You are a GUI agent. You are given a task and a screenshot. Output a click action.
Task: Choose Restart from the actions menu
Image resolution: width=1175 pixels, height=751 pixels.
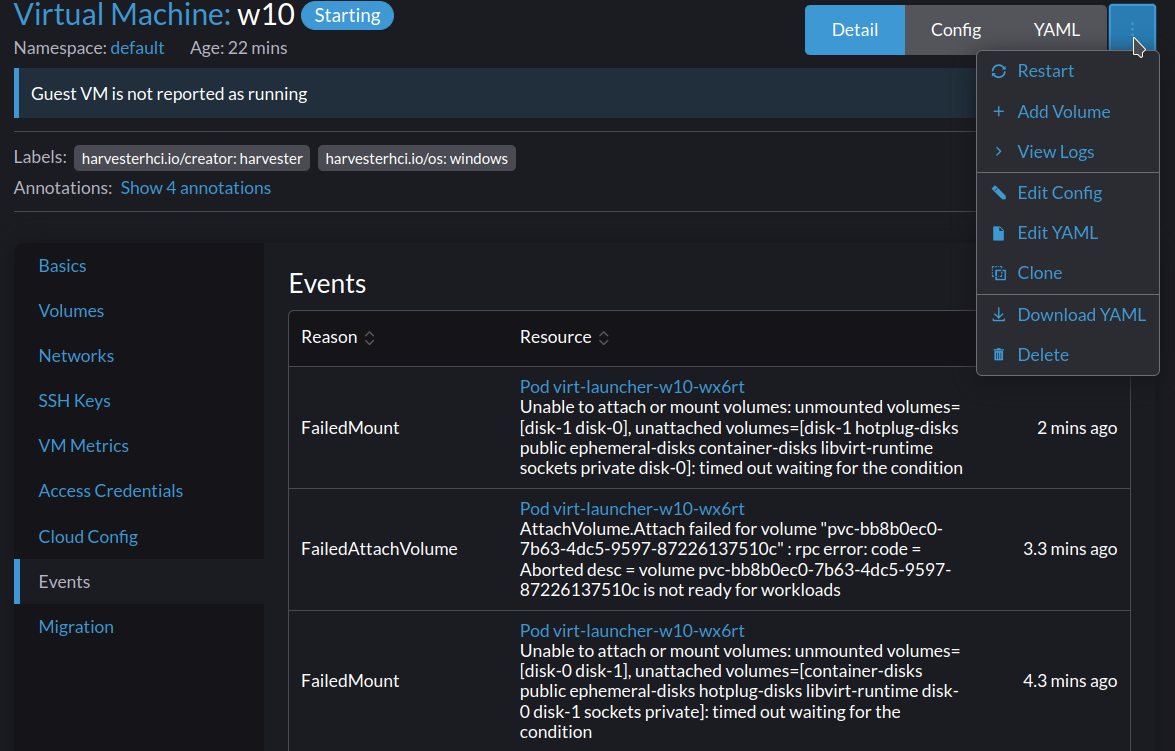1068,71
